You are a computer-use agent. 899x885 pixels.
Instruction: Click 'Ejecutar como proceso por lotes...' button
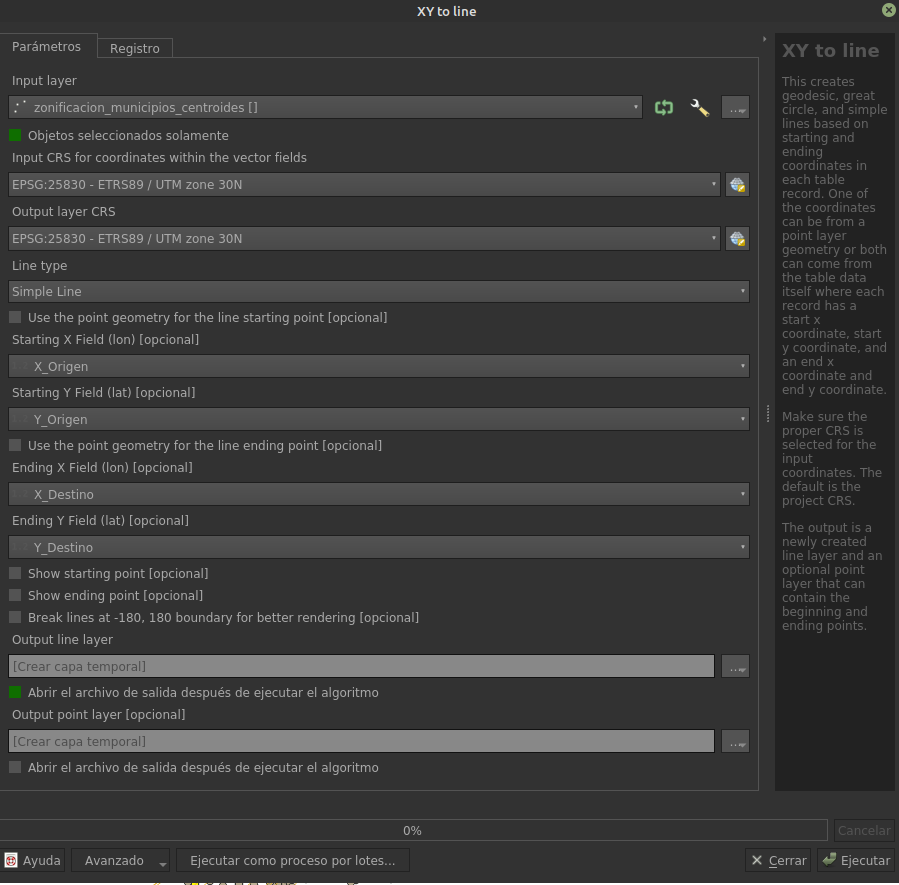(293, 860)
